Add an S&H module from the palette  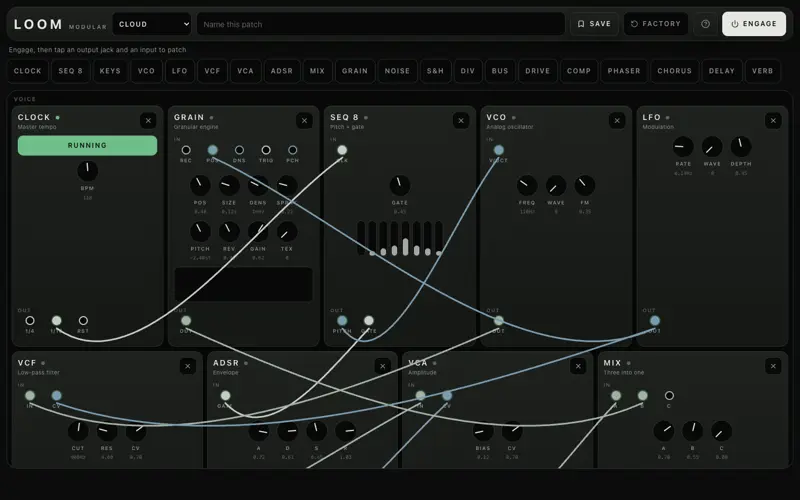tap(435, 71)
